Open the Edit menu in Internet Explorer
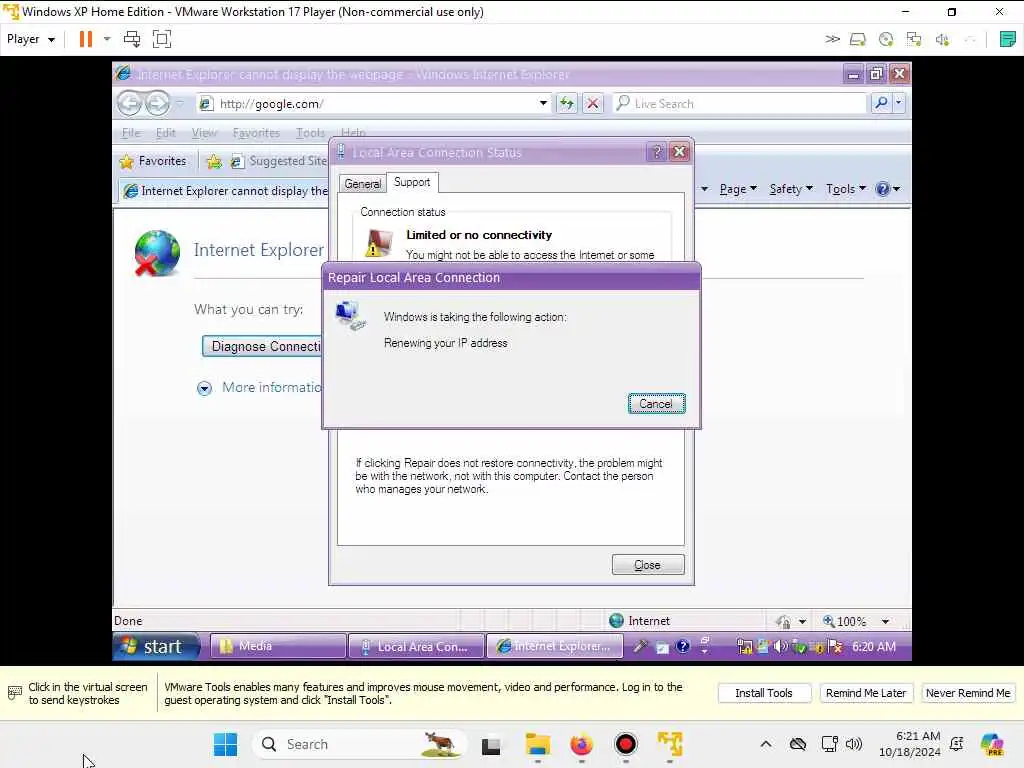The width and height of the screenshot is (1024, 768). tap(165, 133)
